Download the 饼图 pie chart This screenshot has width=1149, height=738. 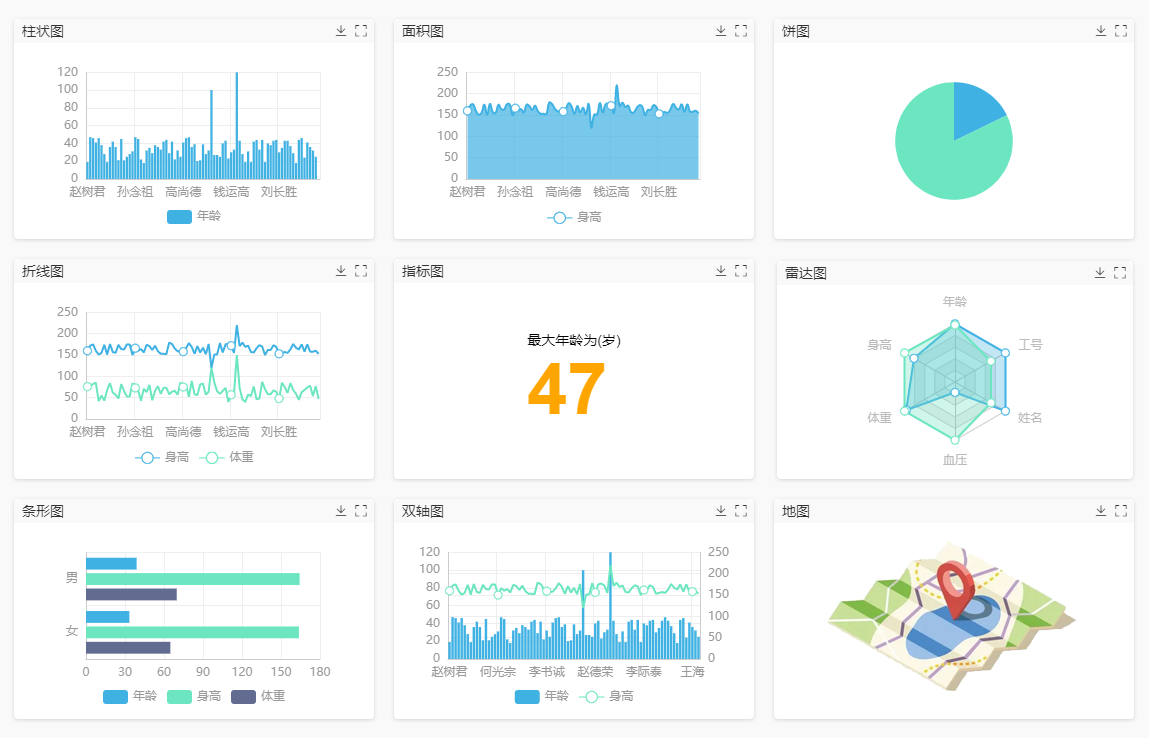tap(1101, 31)
